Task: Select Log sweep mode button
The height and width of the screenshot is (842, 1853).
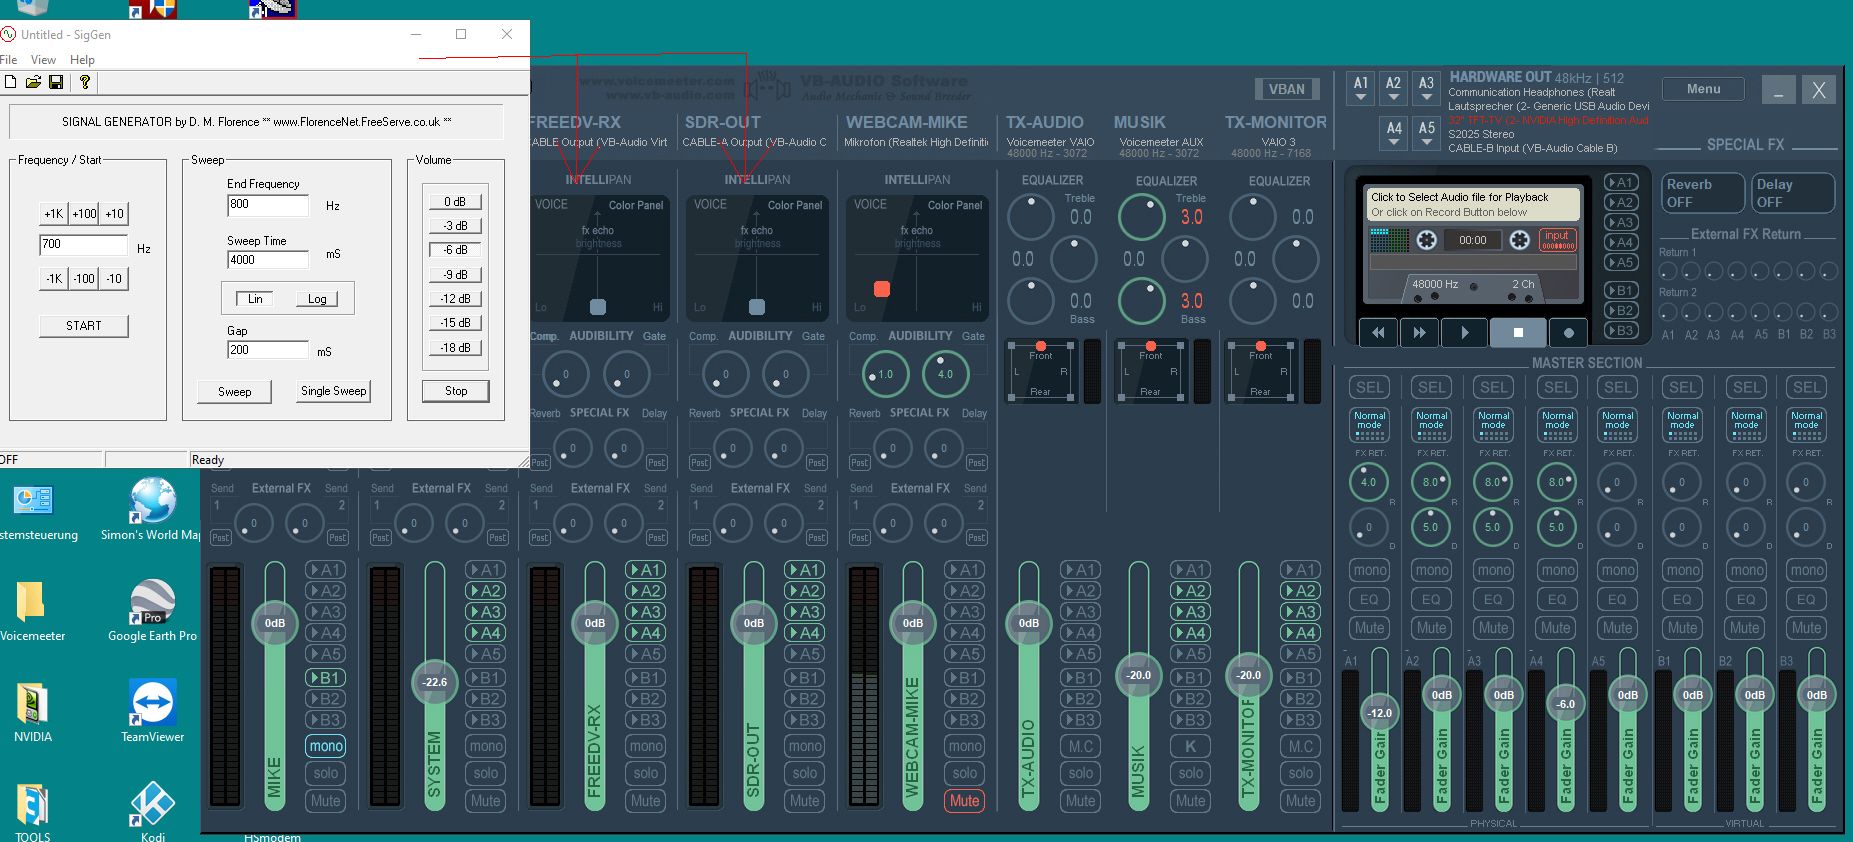Action: [317, 299]
